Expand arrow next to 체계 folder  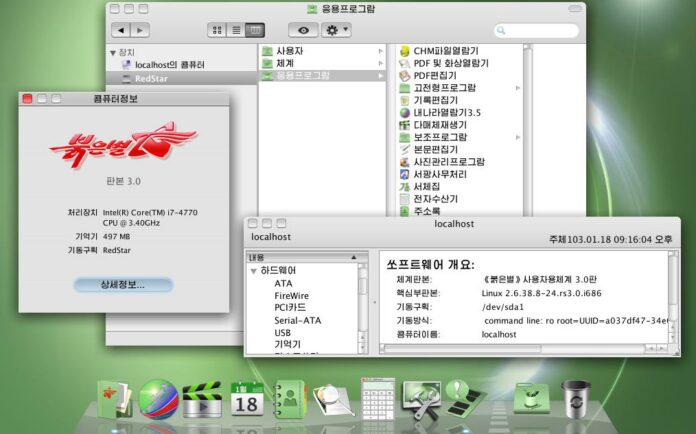tap(380, 63)
